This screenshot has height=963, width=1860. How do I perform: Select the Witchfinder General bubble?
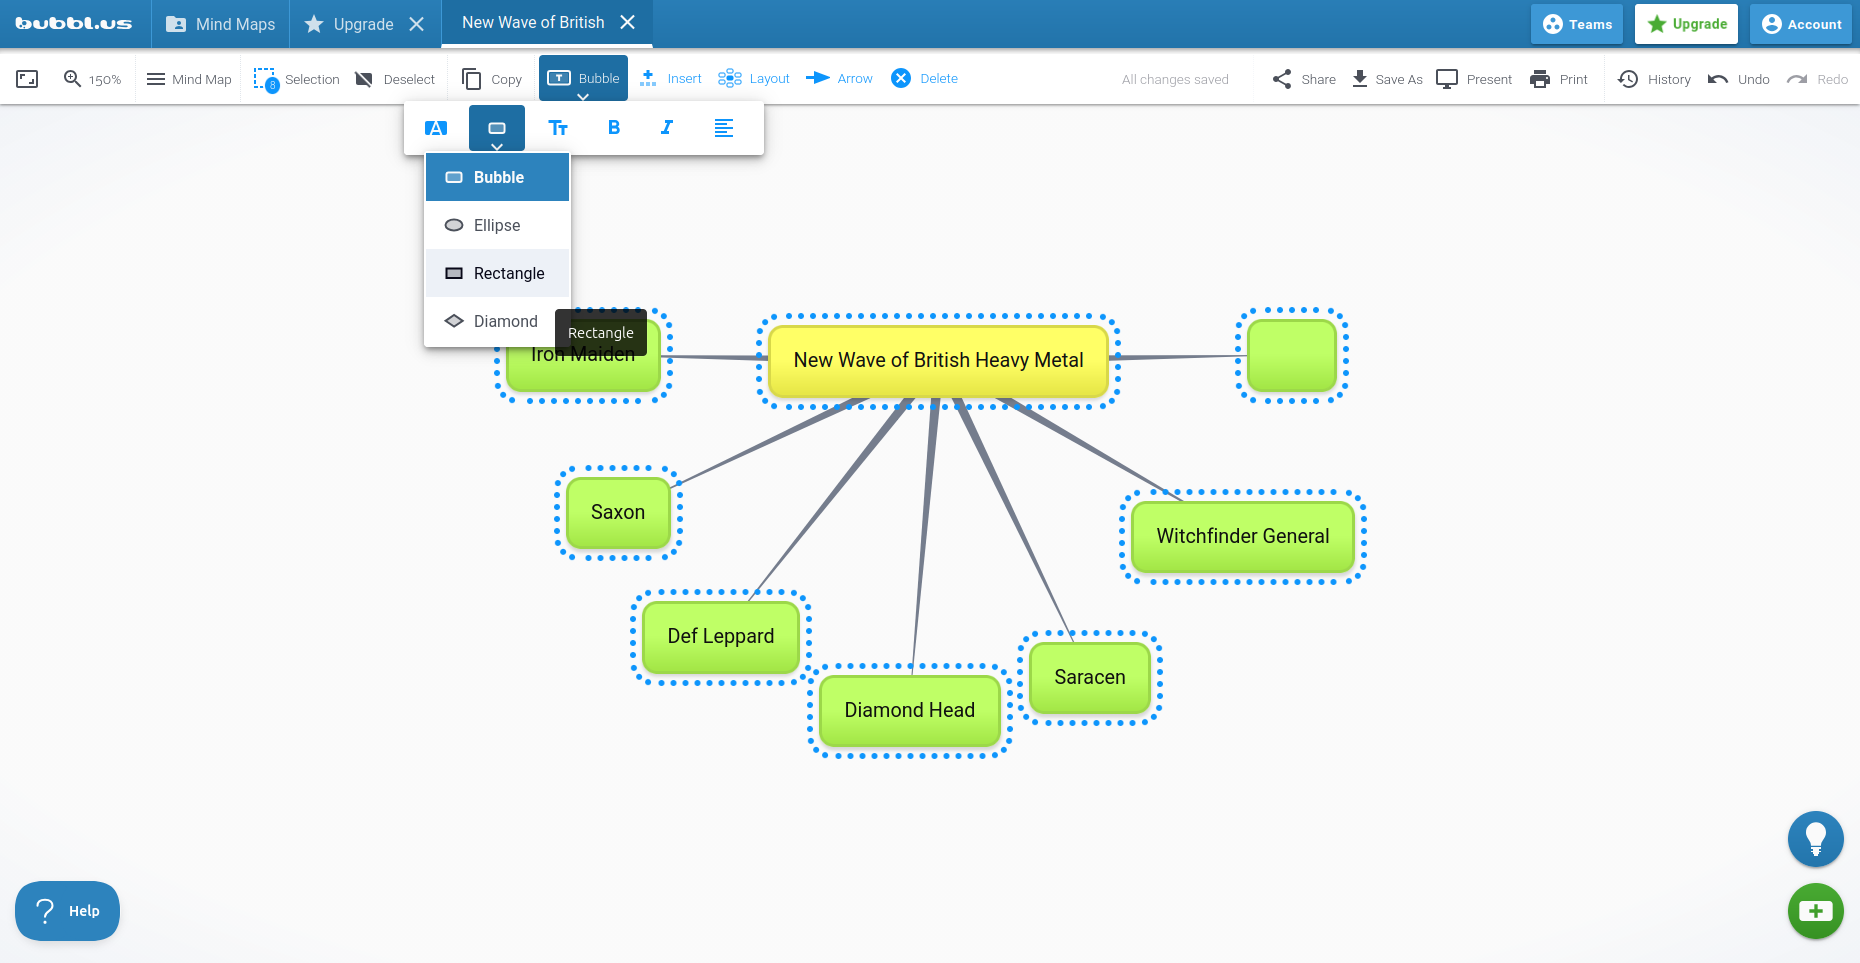pos(1243,536)
